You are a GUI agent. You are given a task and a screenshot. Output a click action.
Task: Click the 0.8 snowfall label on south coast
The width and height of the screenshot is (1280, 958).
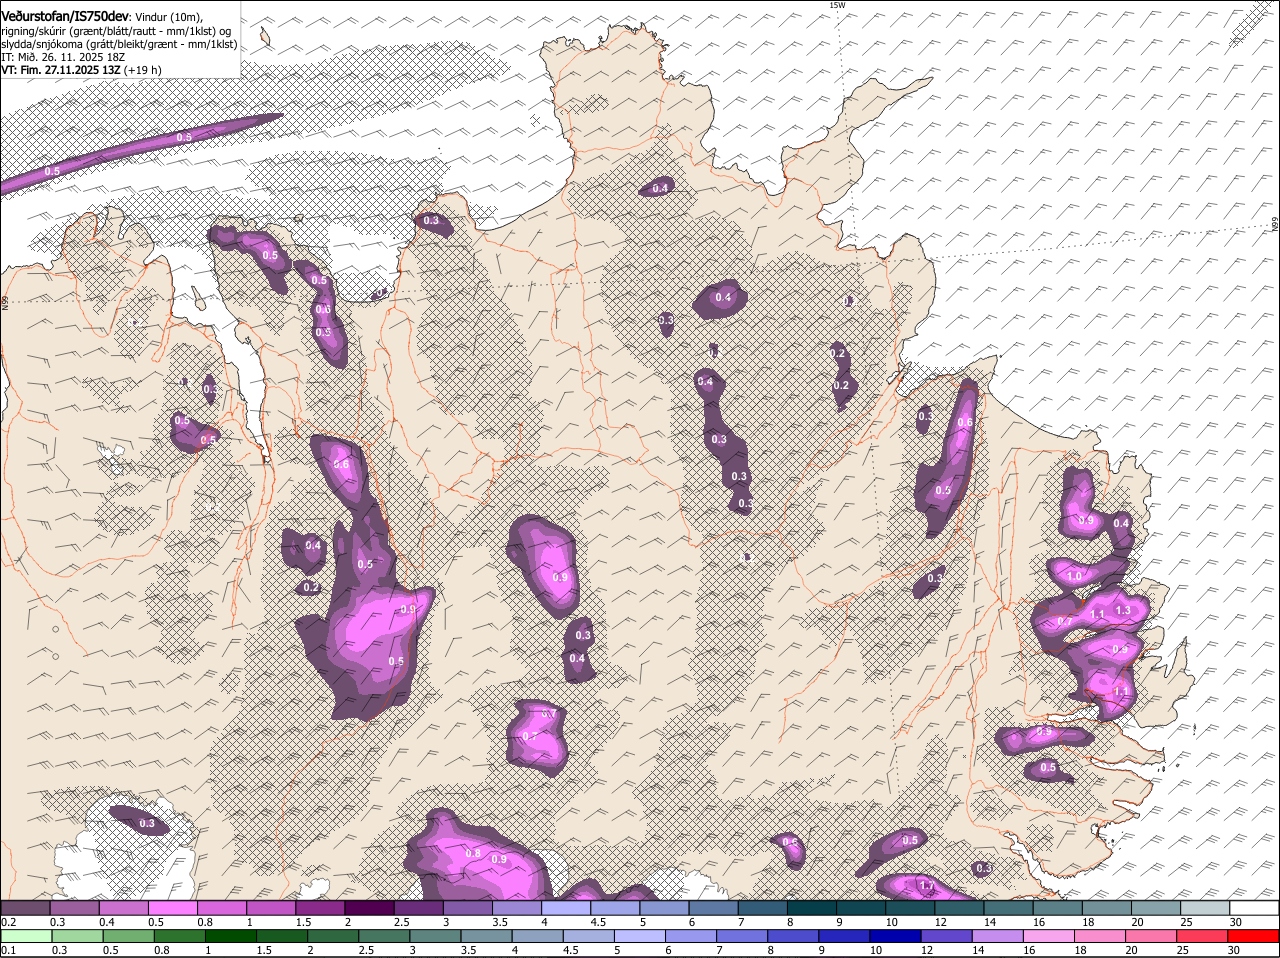(x=473, y=854)
